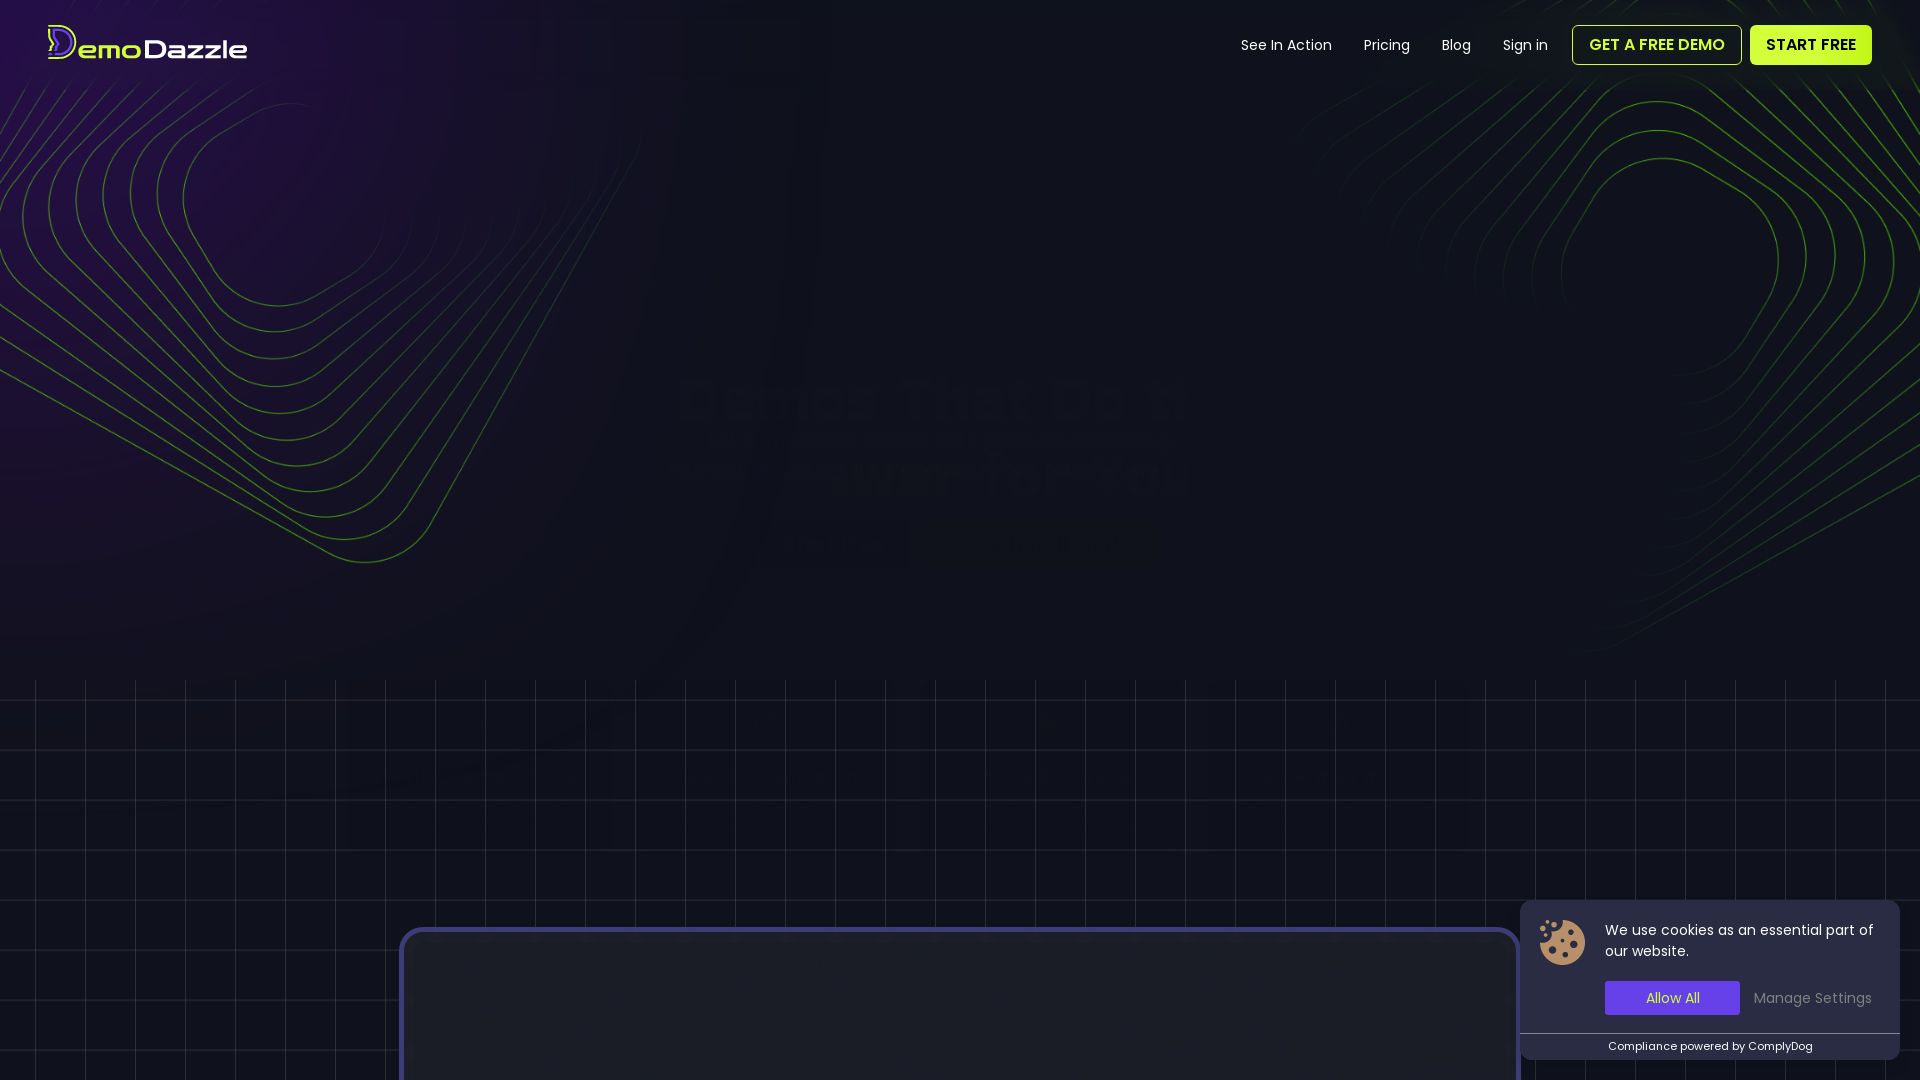Click the purple border of preview panel
The width and height of the screenshot is (1920, 1080).
[x=960, y=930]
